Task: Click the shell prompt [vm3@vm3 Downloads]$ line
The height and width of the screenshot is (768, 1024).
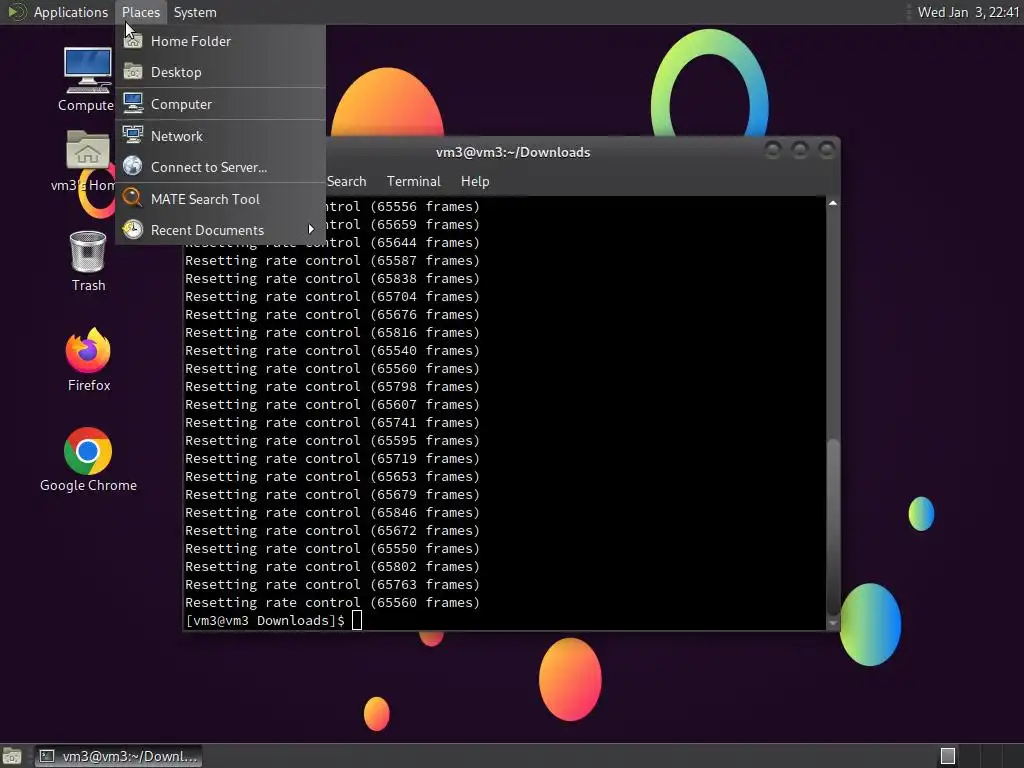Action: click(x=265, y=620)
